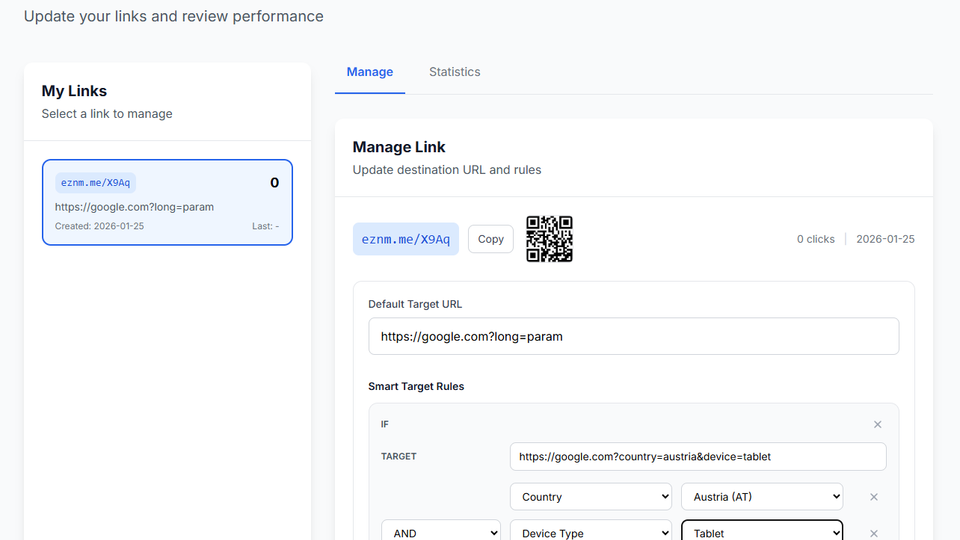Click the QR code image
This screenshot has height=540, width=960.
[549, 239]
